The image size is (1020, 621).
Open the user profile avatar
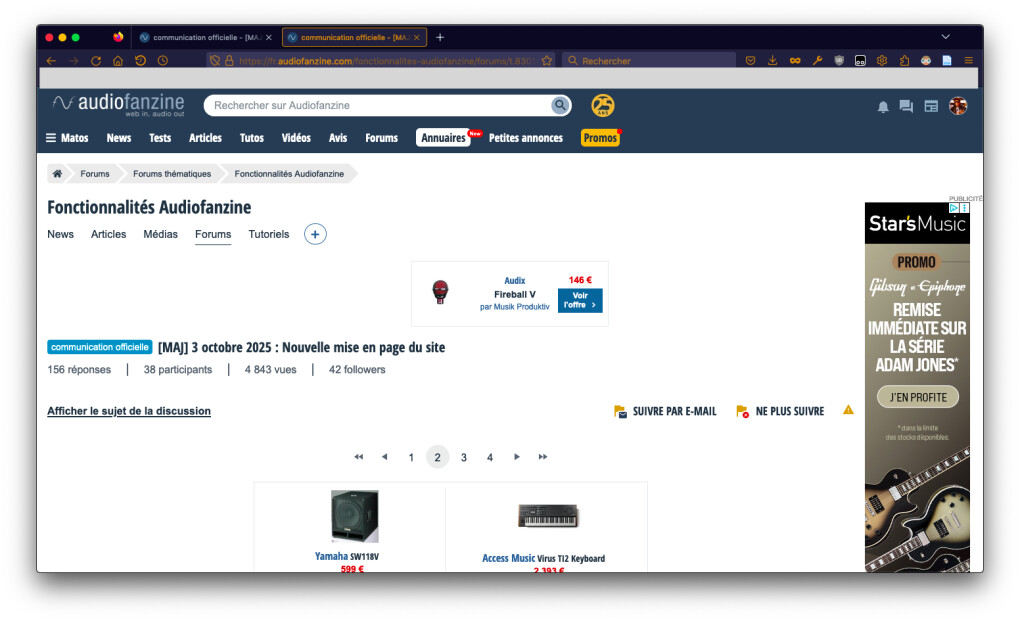(x=958, y=105)
